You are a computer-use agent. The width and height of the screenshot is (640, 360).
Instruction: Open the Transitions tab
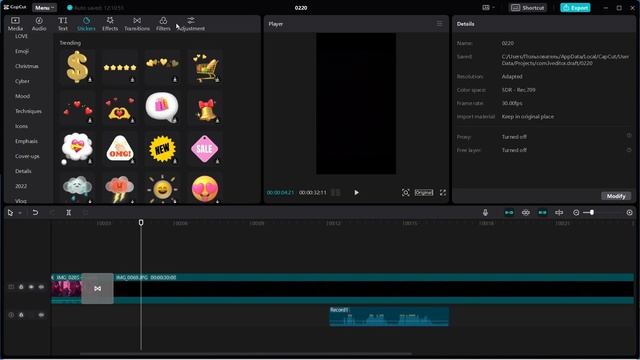(137, 24)
